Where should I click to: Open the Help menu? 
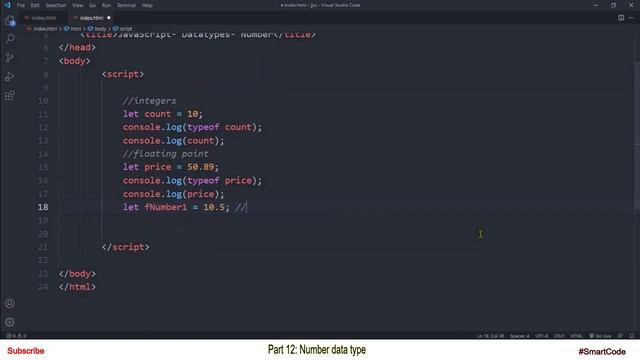[x=147, y=5]
